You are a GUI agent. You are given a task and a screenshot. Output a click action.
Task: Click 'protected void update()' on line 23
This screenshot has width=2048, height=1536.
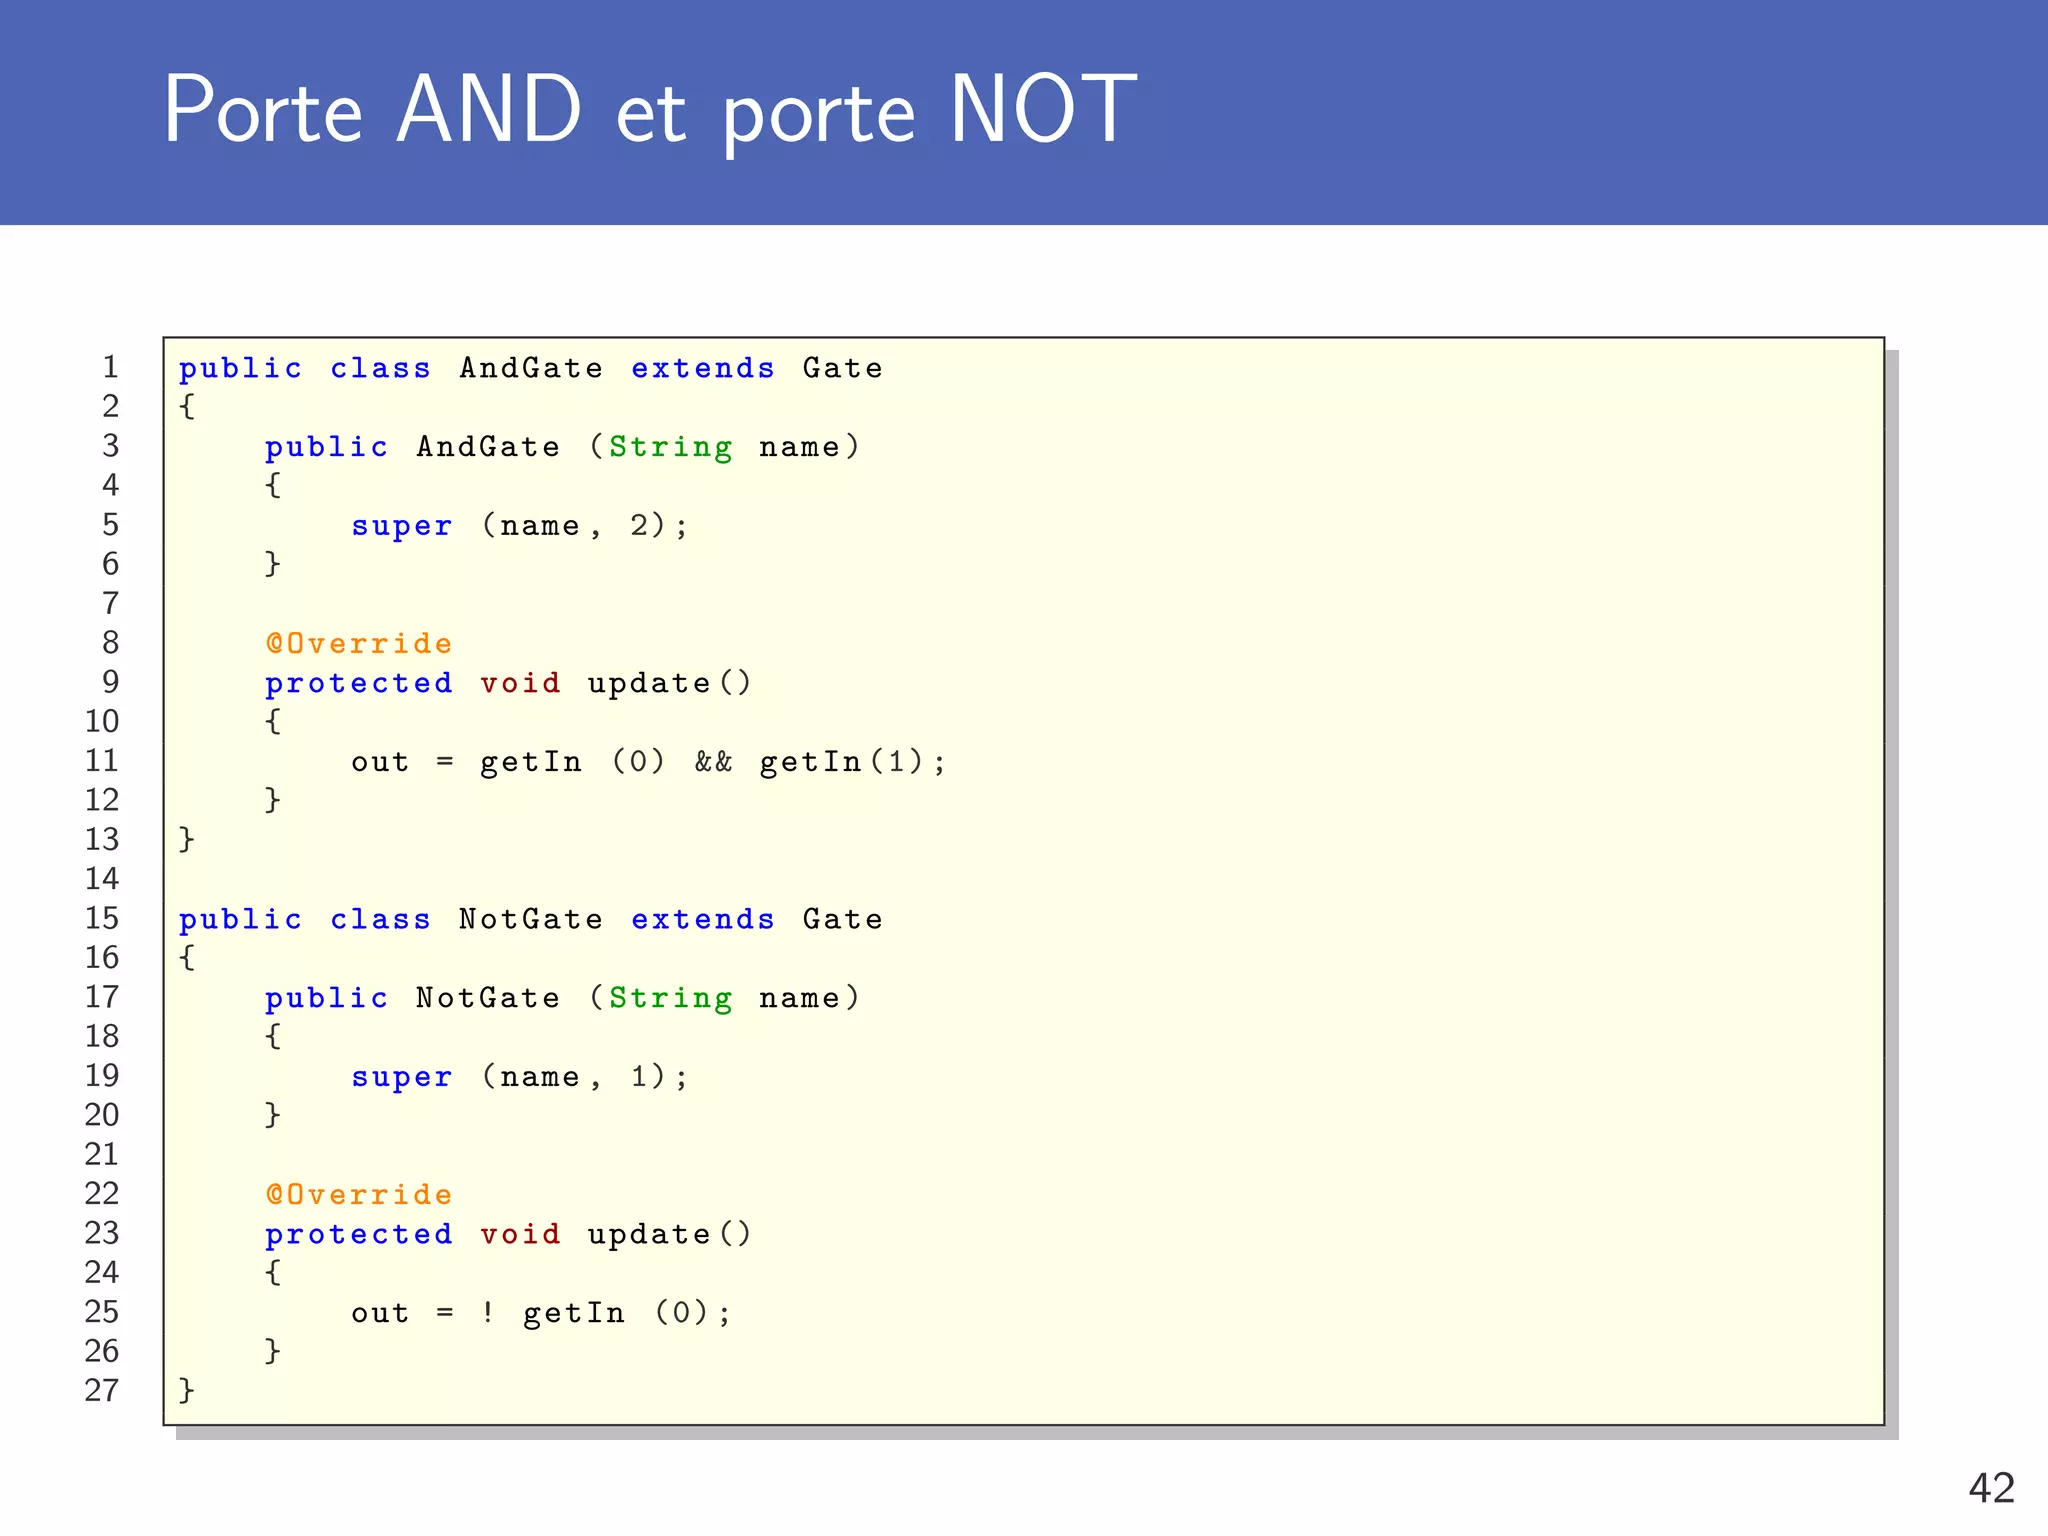(x=508, y=1235)
